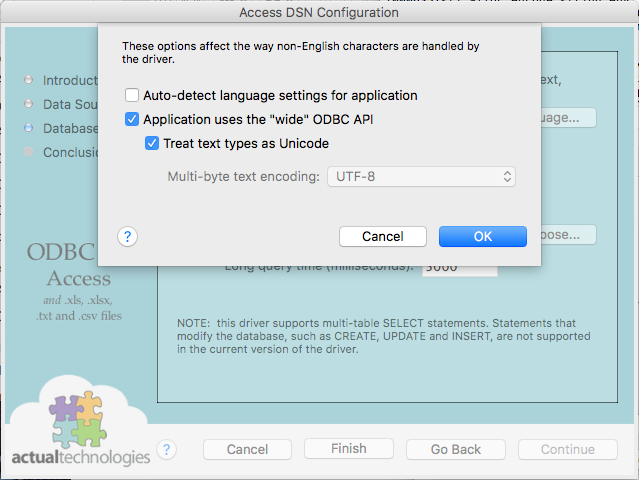Click the long query time field
The image size is (639, 480).
[460, 269]
